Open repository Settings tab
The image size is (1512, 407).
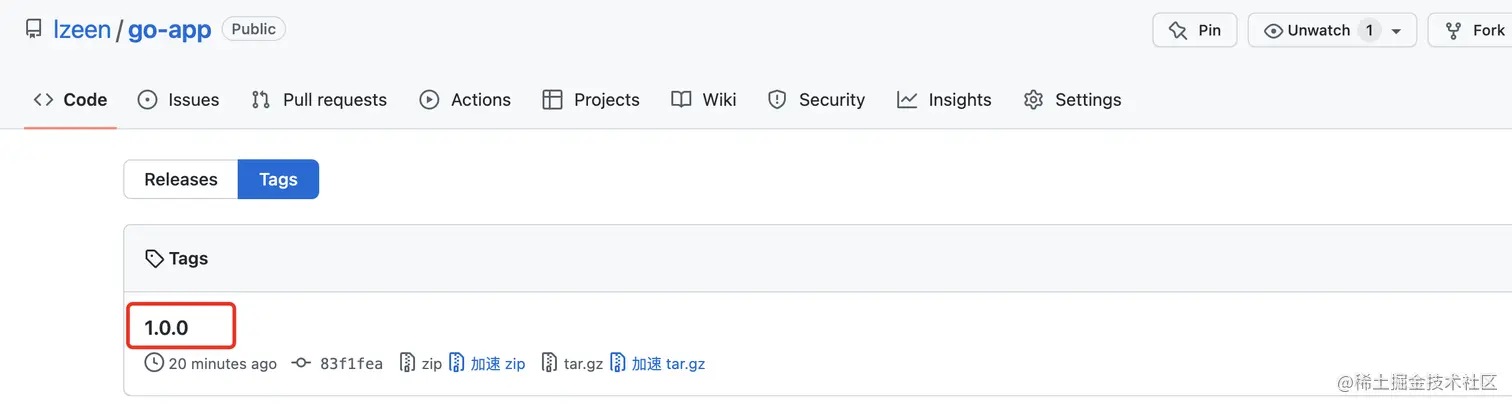coord(1072,100)
